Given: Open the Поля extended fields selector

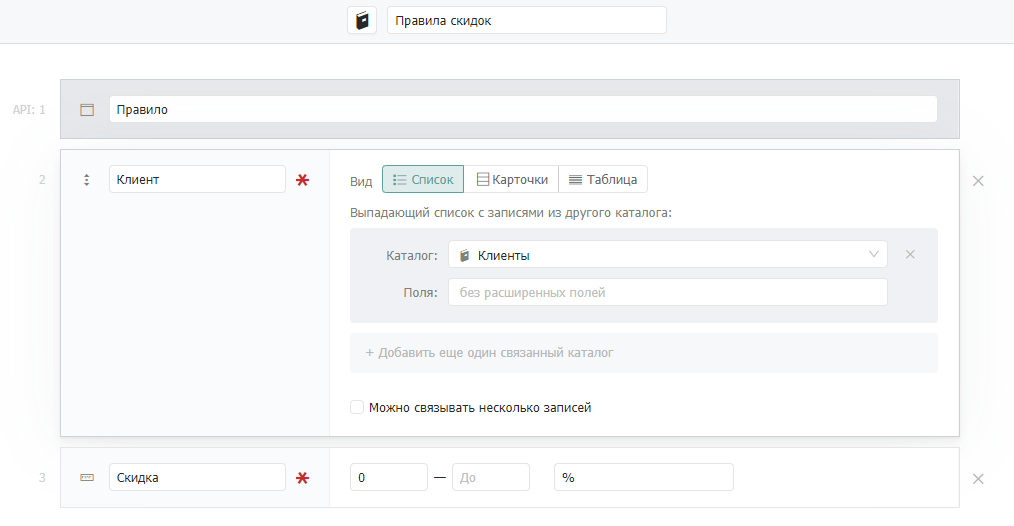Looking at the screenshot, I should [667, 292].
